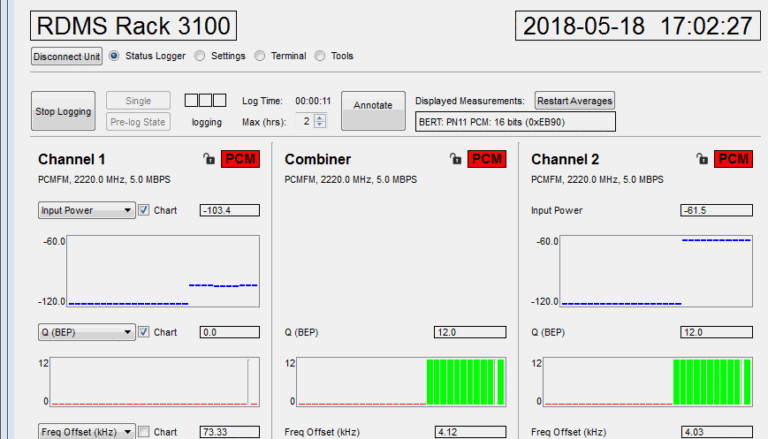The width and height of the screenshot is (768, 439).
Task: Click the Channel 2 Q (BEP) green bar chart
Action: tap(648, 382)
